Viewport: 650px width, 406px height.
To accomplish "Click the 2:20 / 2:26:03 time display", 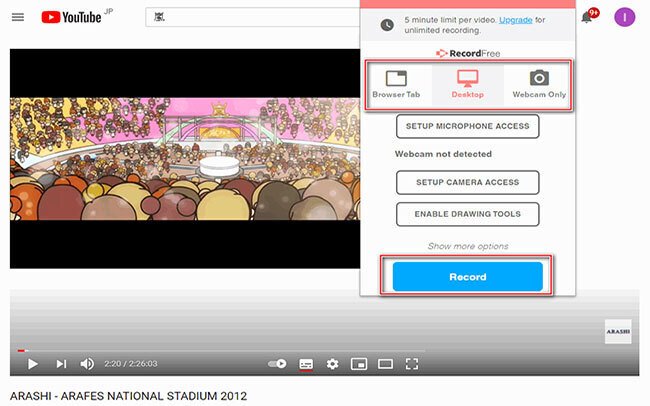I will 131,364.
